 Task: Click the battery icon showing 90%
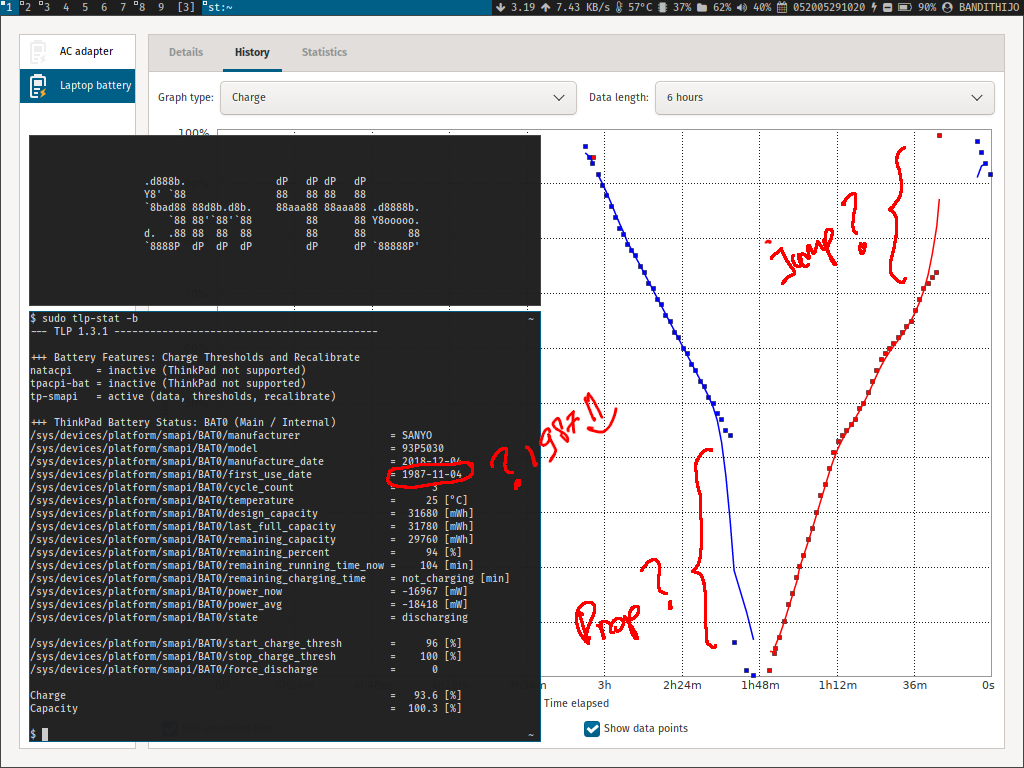coord(903,7)
